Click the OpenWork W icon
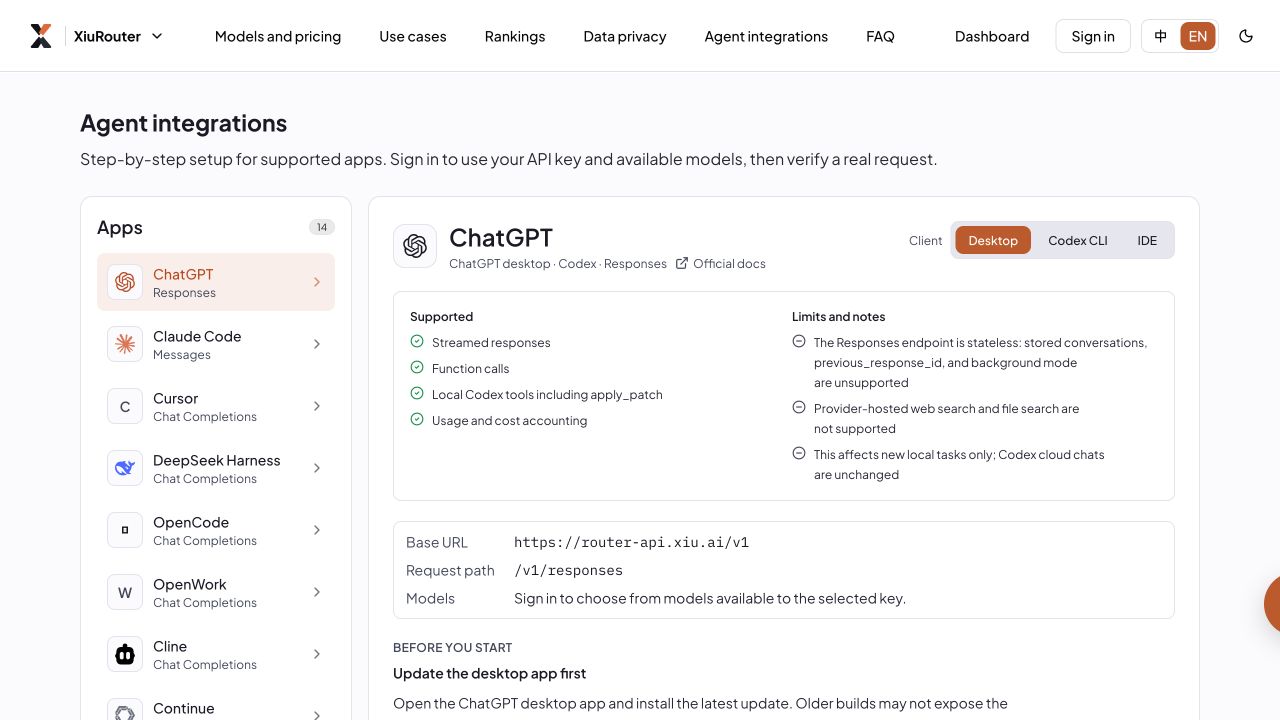Viewport: 1280px width, 720px height. point(125,592)
